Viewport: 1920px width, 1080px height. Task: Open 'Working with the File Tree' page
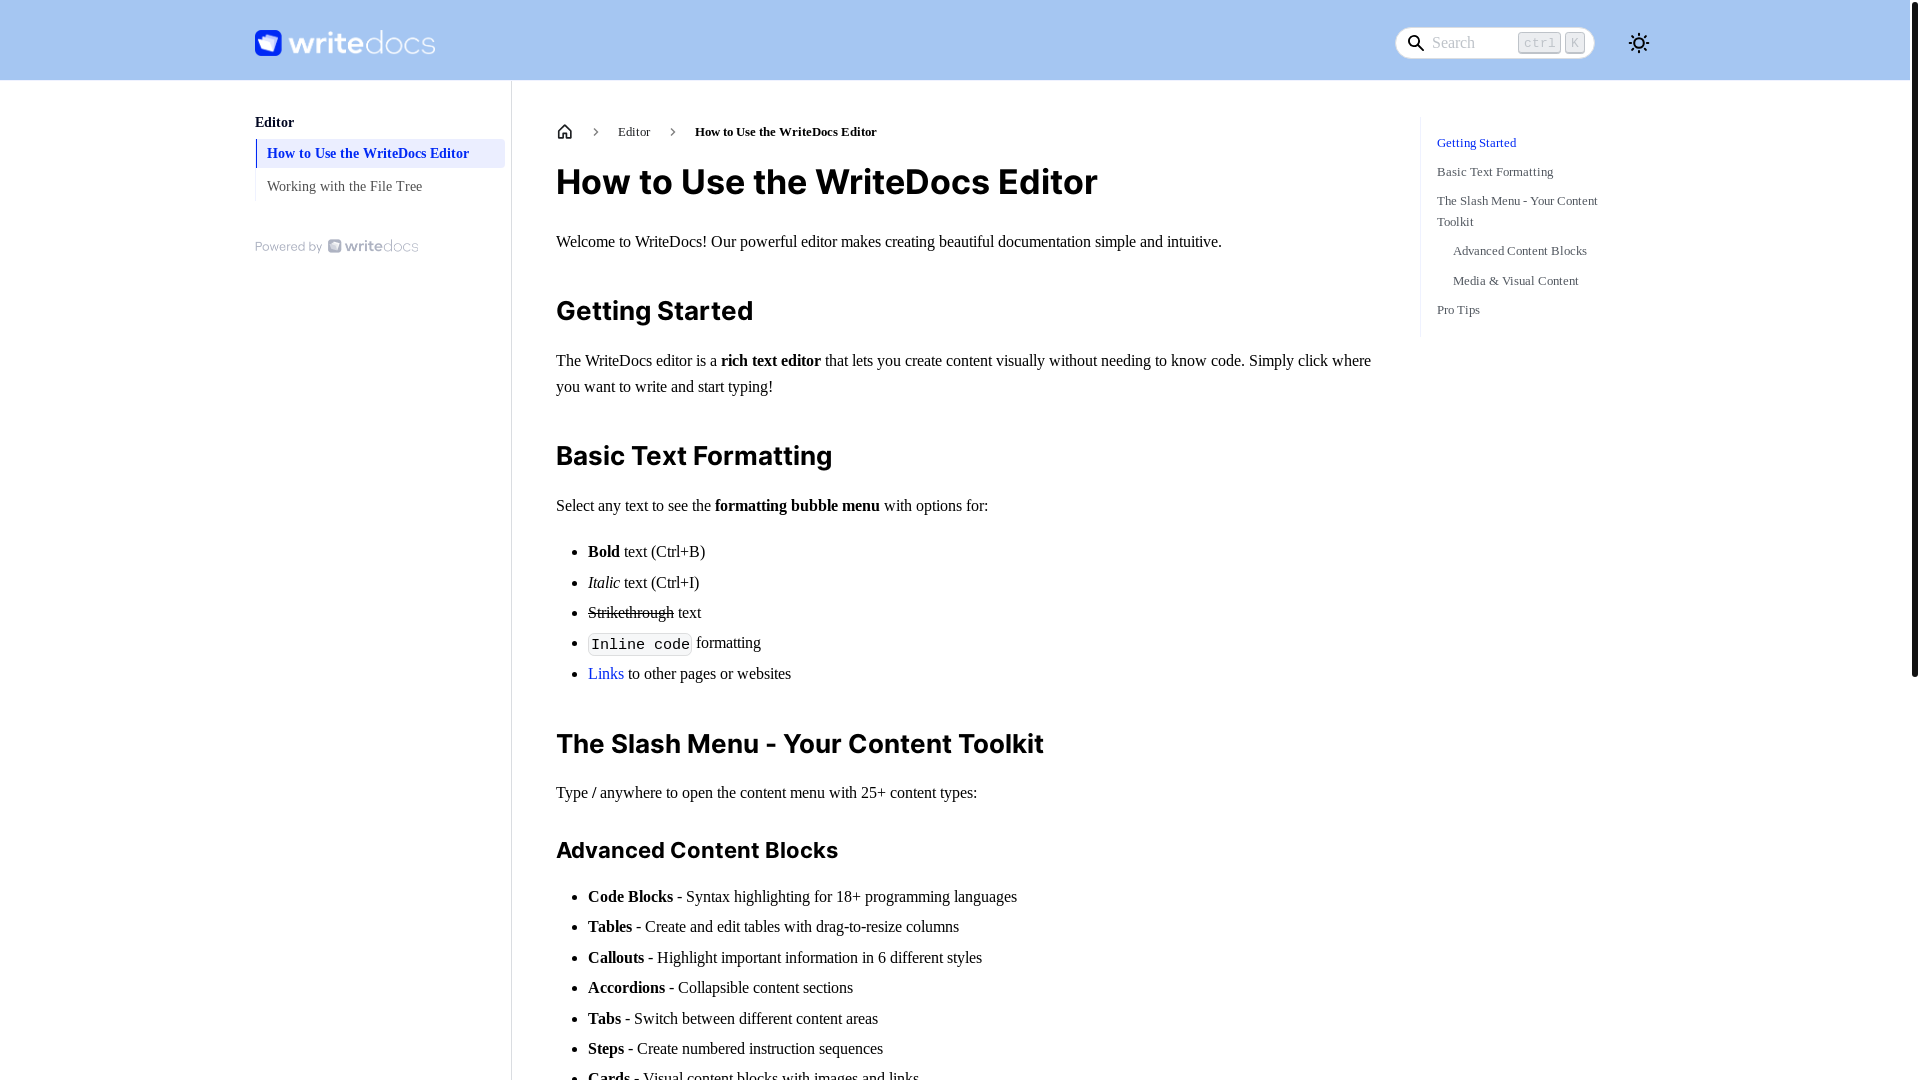tap(380, 187)
